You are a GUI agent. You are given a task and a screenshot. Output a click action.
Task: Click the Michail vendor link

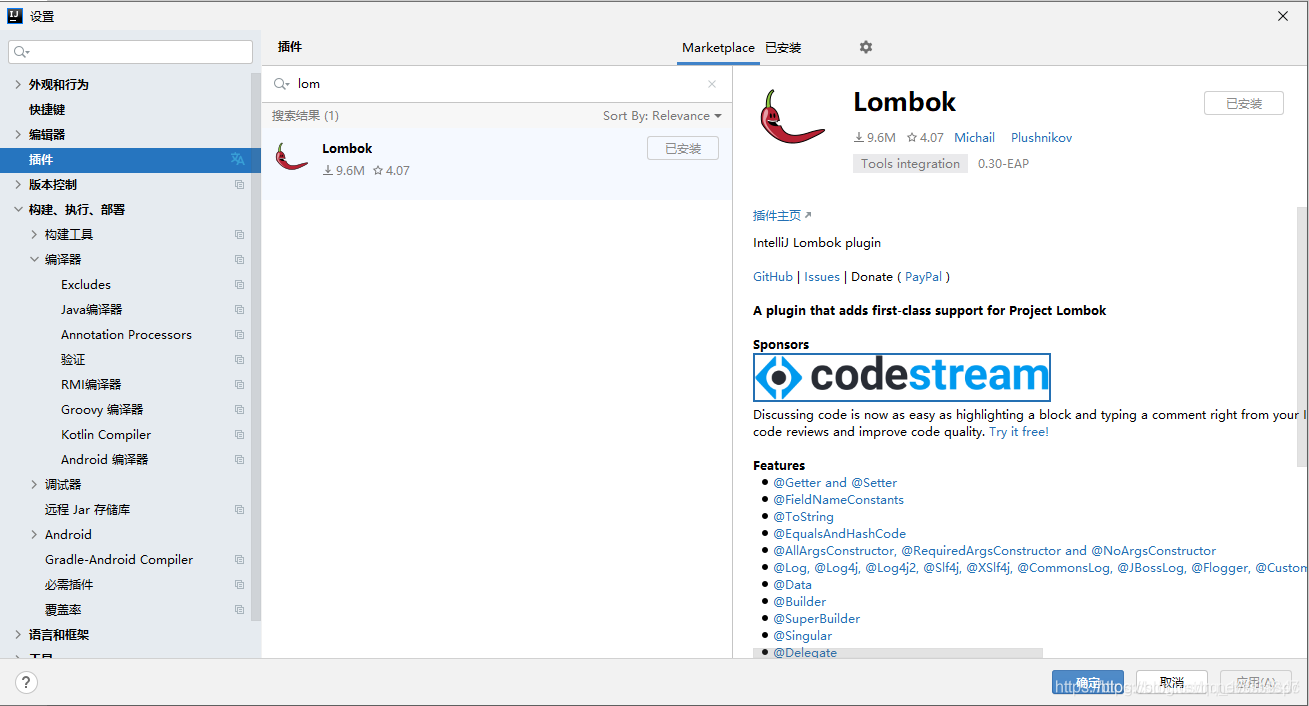coord(974,137)
